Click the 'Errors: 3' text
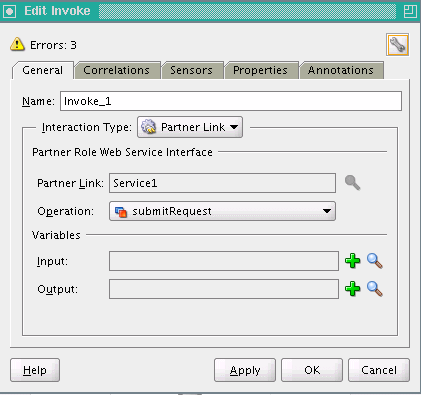Image resolution: width=421 pixels, height=395 pixels. [x=53, y=45]
